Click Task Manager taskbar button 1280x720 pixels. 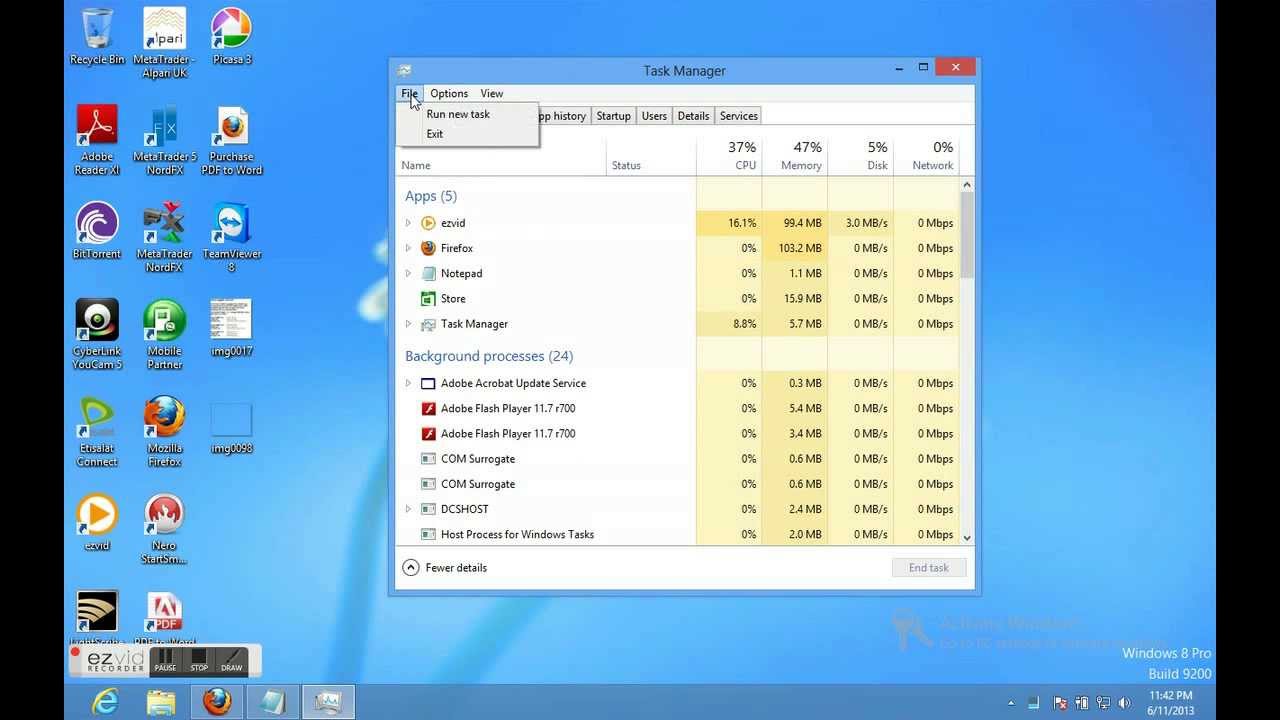[x=328, y=702]
